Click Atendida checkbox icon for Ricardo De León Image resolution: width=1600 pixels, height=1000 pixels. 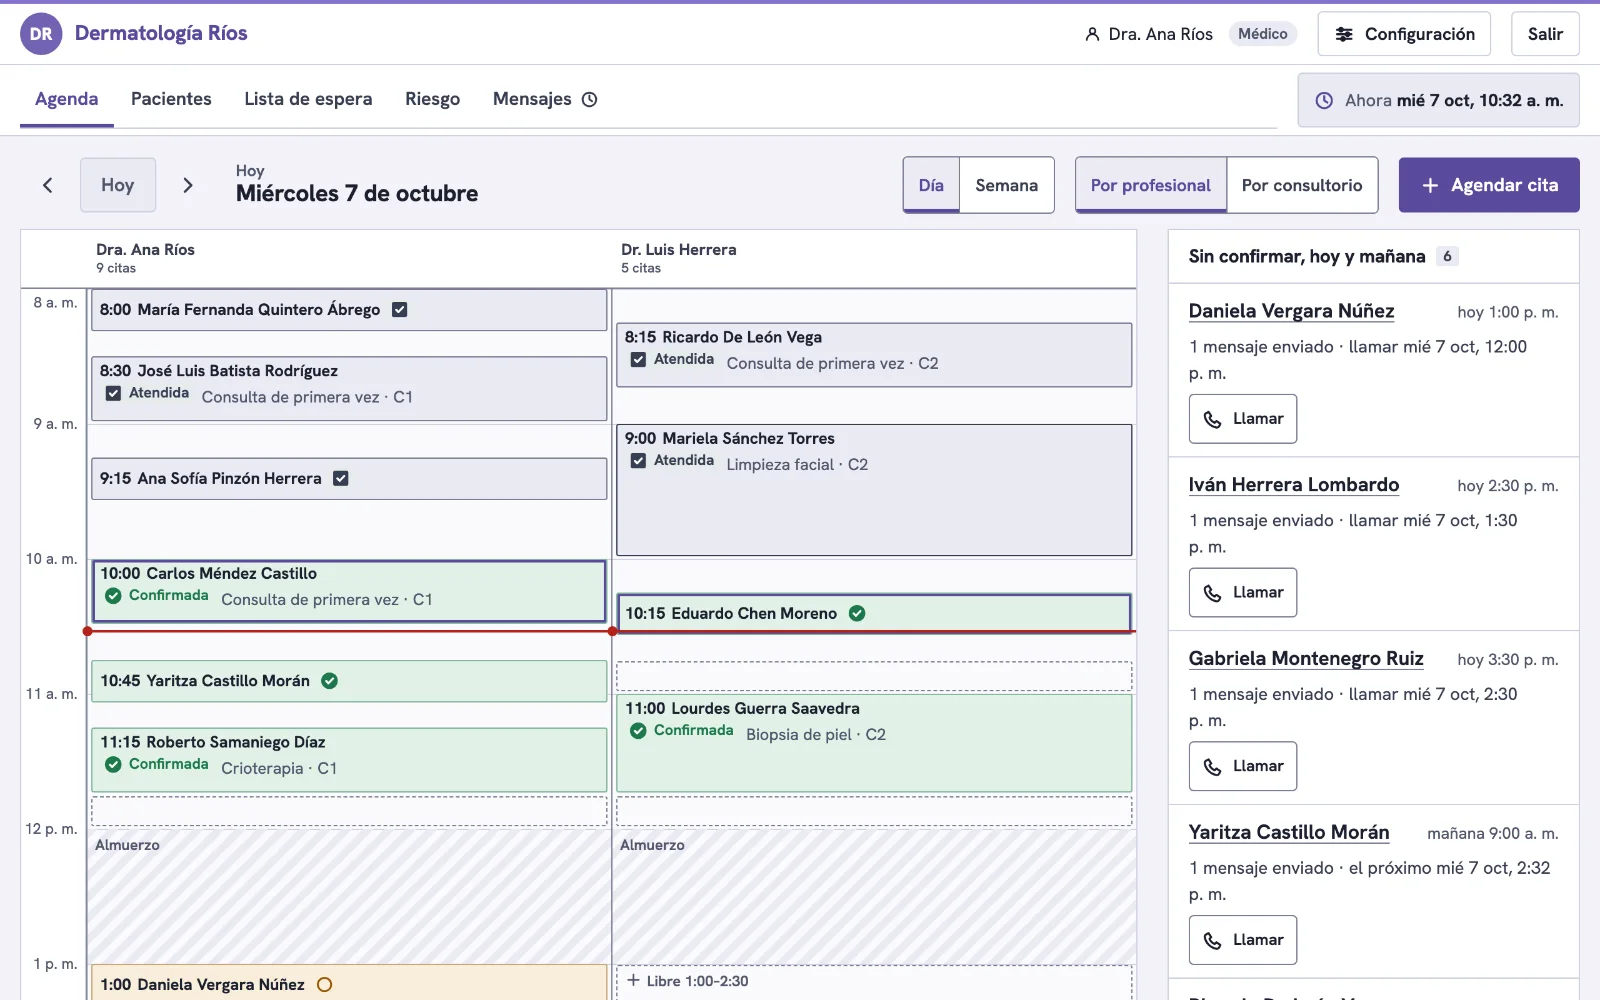(638, 360)
